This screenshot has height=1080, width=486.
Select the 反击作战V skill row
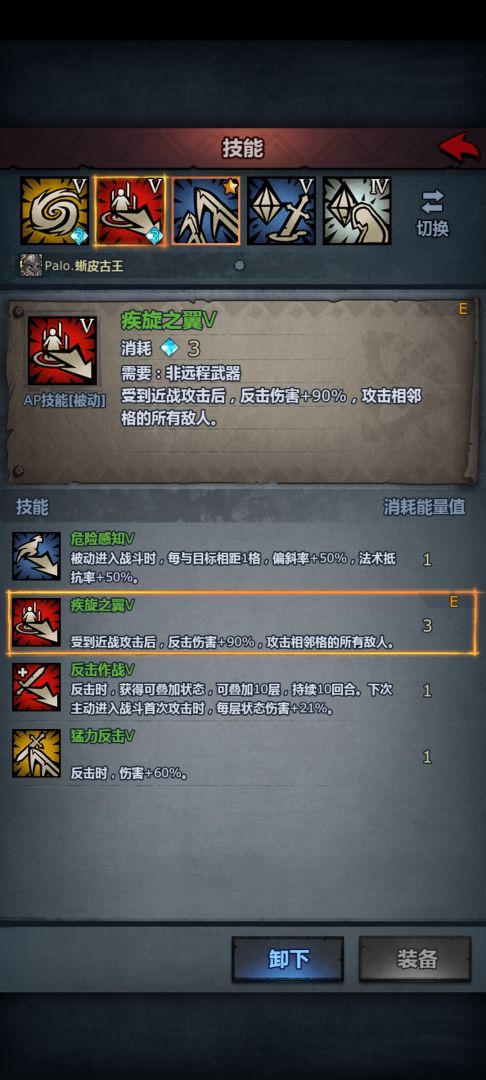[x=241, y=687]
